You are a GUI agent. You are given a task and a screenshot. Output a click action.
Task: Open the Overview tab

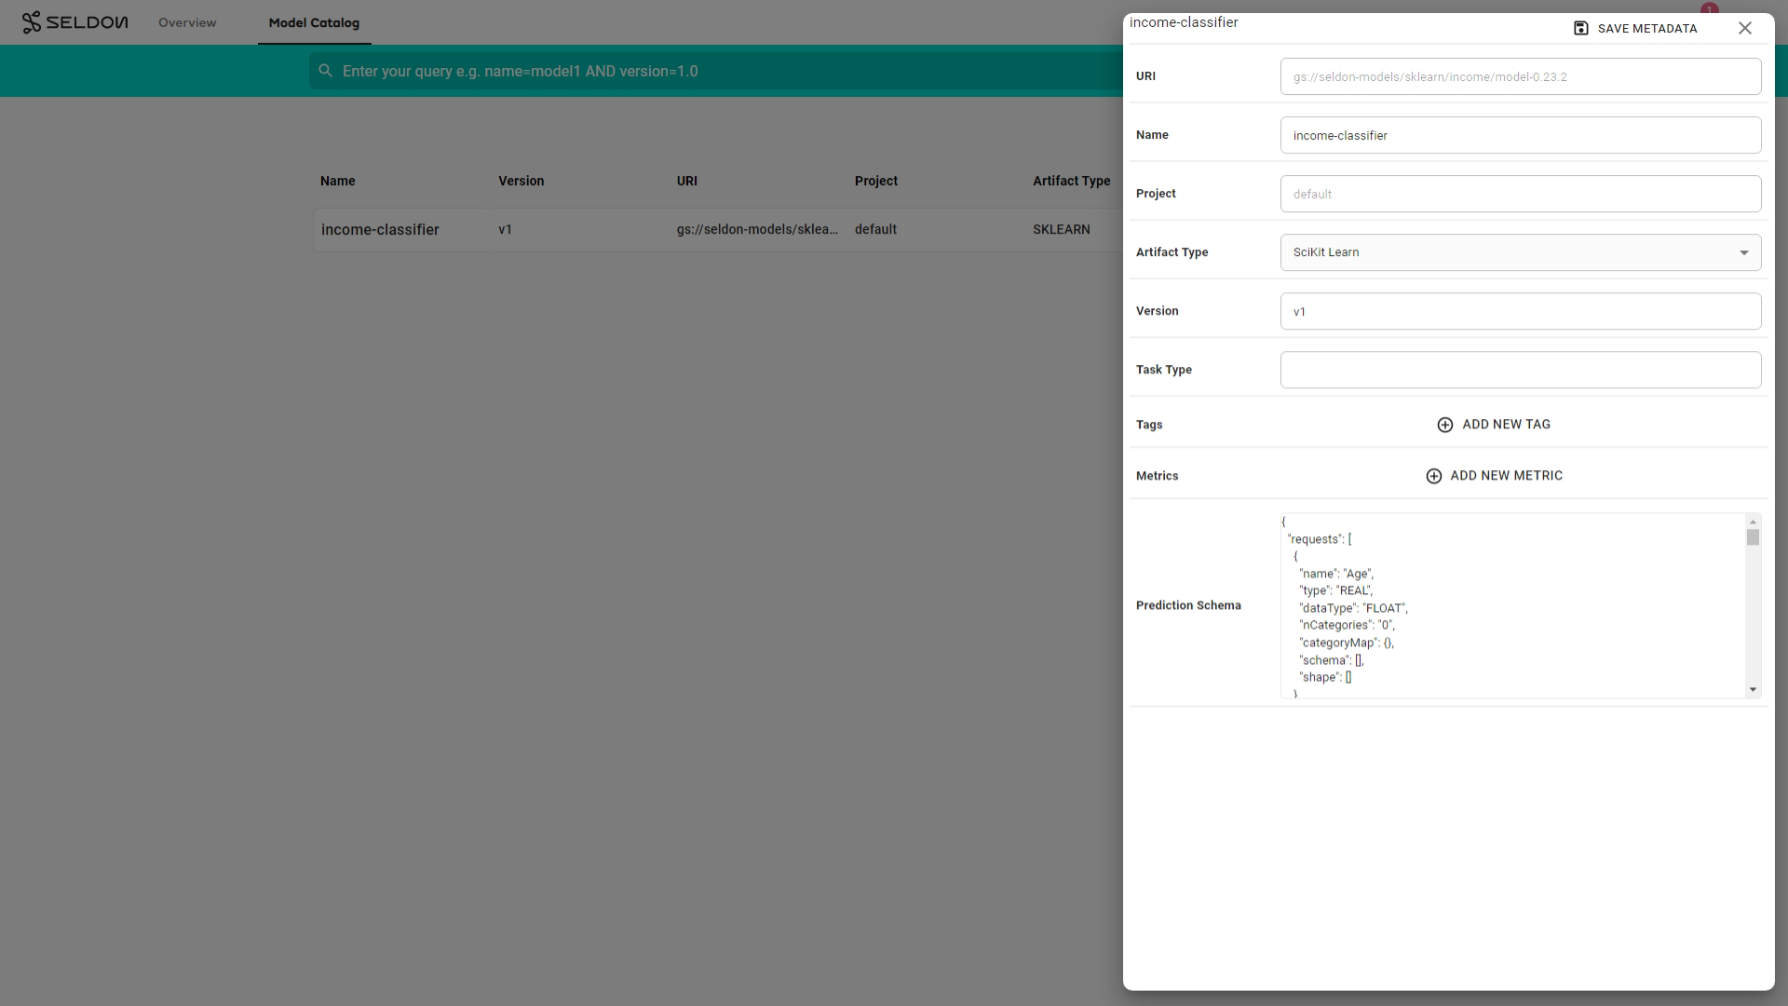coord(187,22)
